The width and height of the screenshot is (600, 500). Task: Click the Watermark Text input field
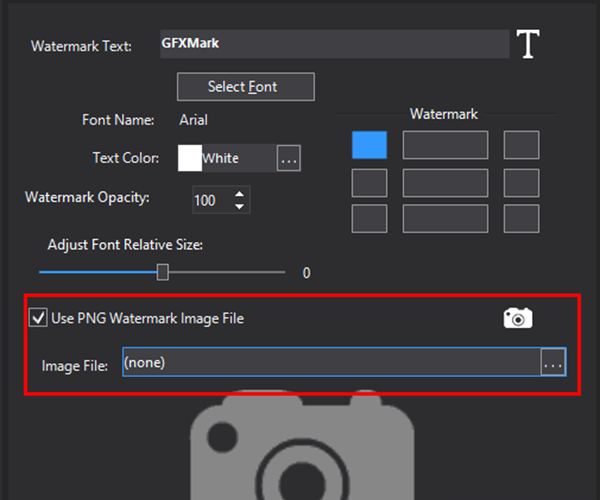pos(335,44)
